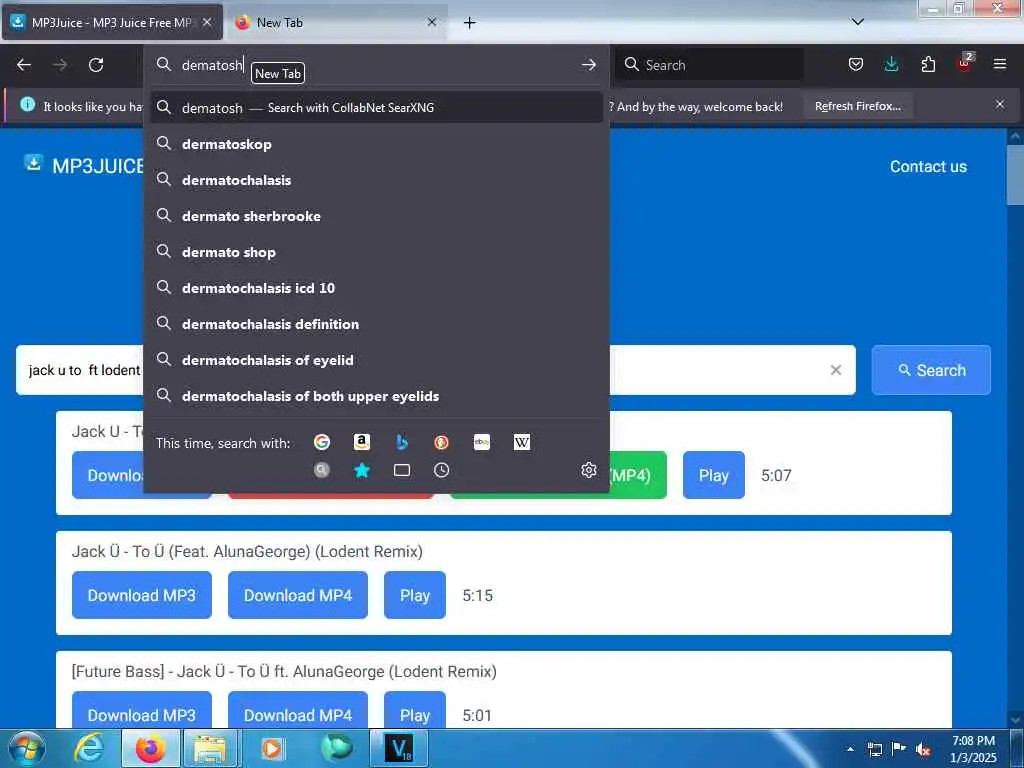Open Windows Media Player on taskbar
This screenshot has width=1024, height=768.
(272, 748)
